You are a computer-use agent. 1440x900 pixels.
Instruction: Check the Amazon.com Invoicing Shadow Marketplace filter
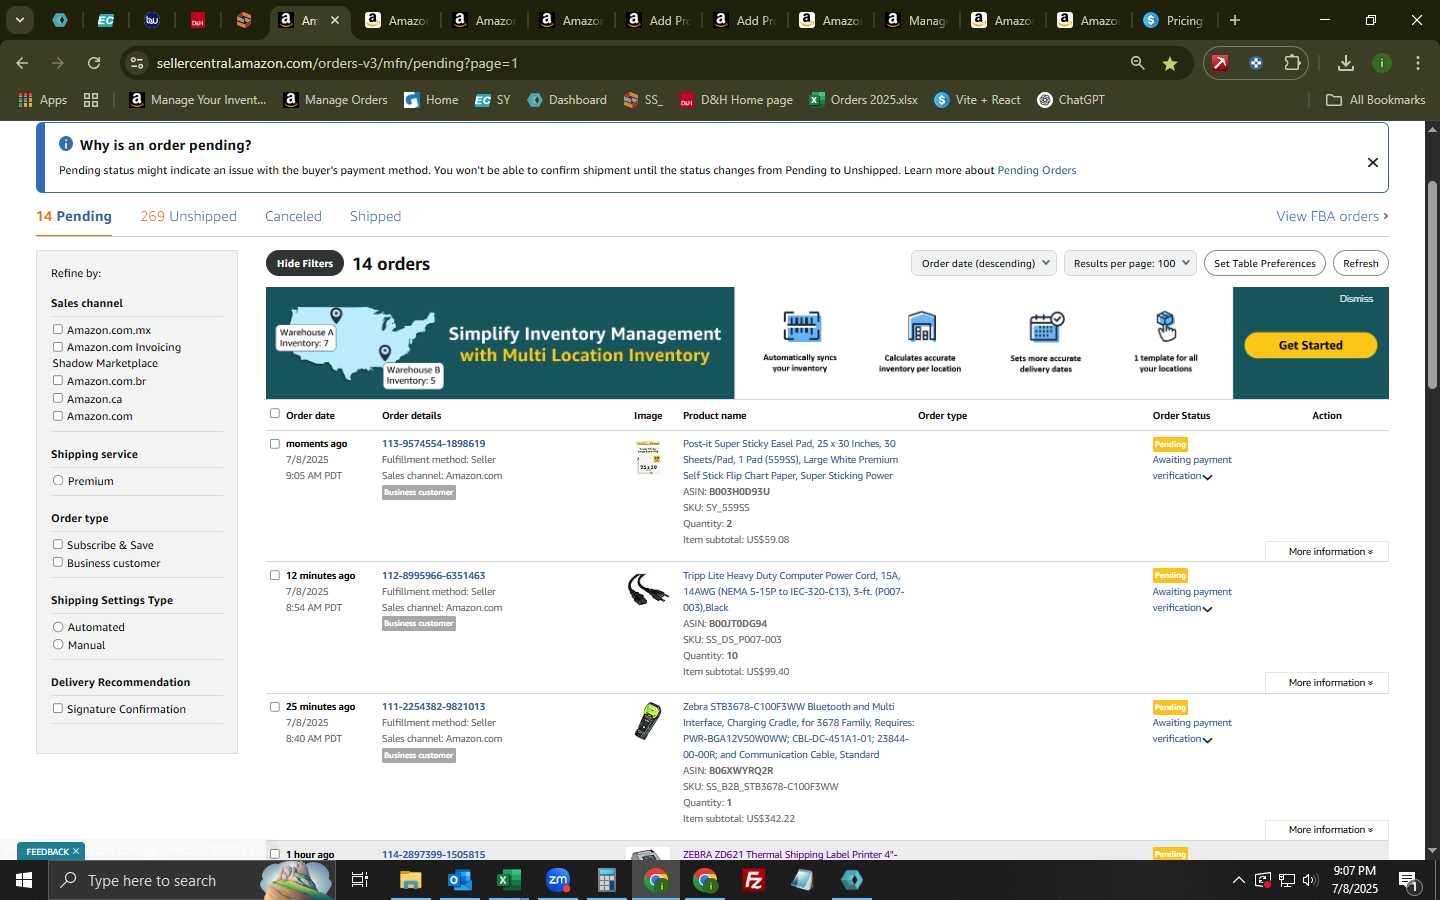(58, 347)
